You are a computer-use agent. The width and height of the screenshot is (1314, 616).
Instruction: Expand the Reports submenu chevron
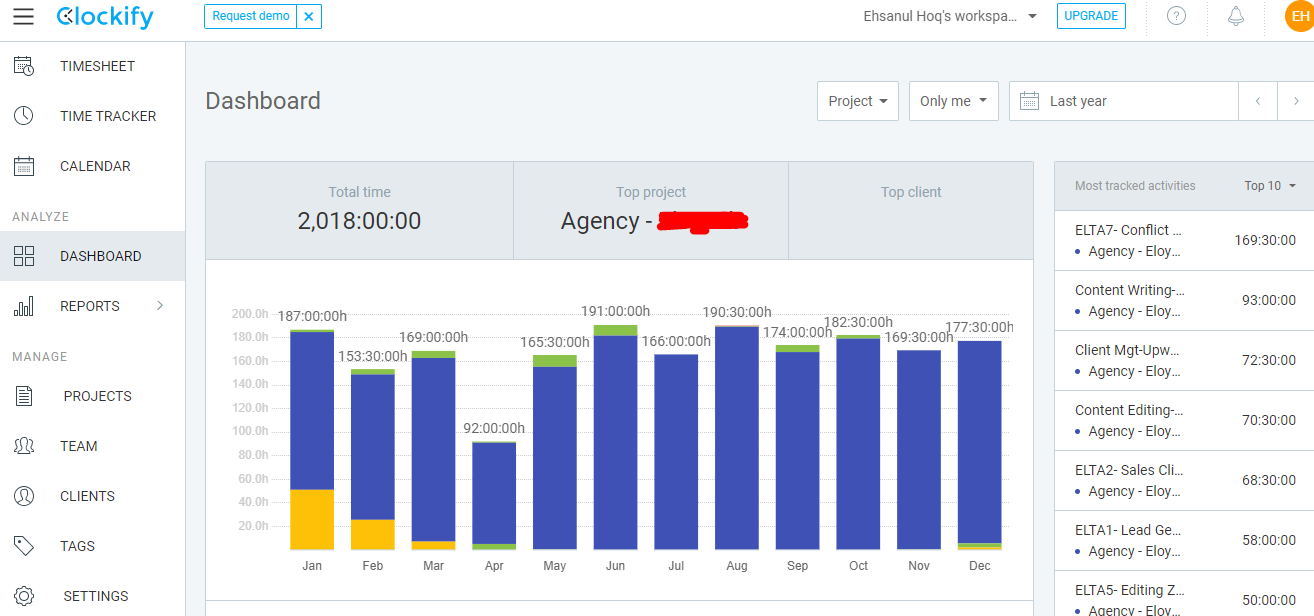160,305
